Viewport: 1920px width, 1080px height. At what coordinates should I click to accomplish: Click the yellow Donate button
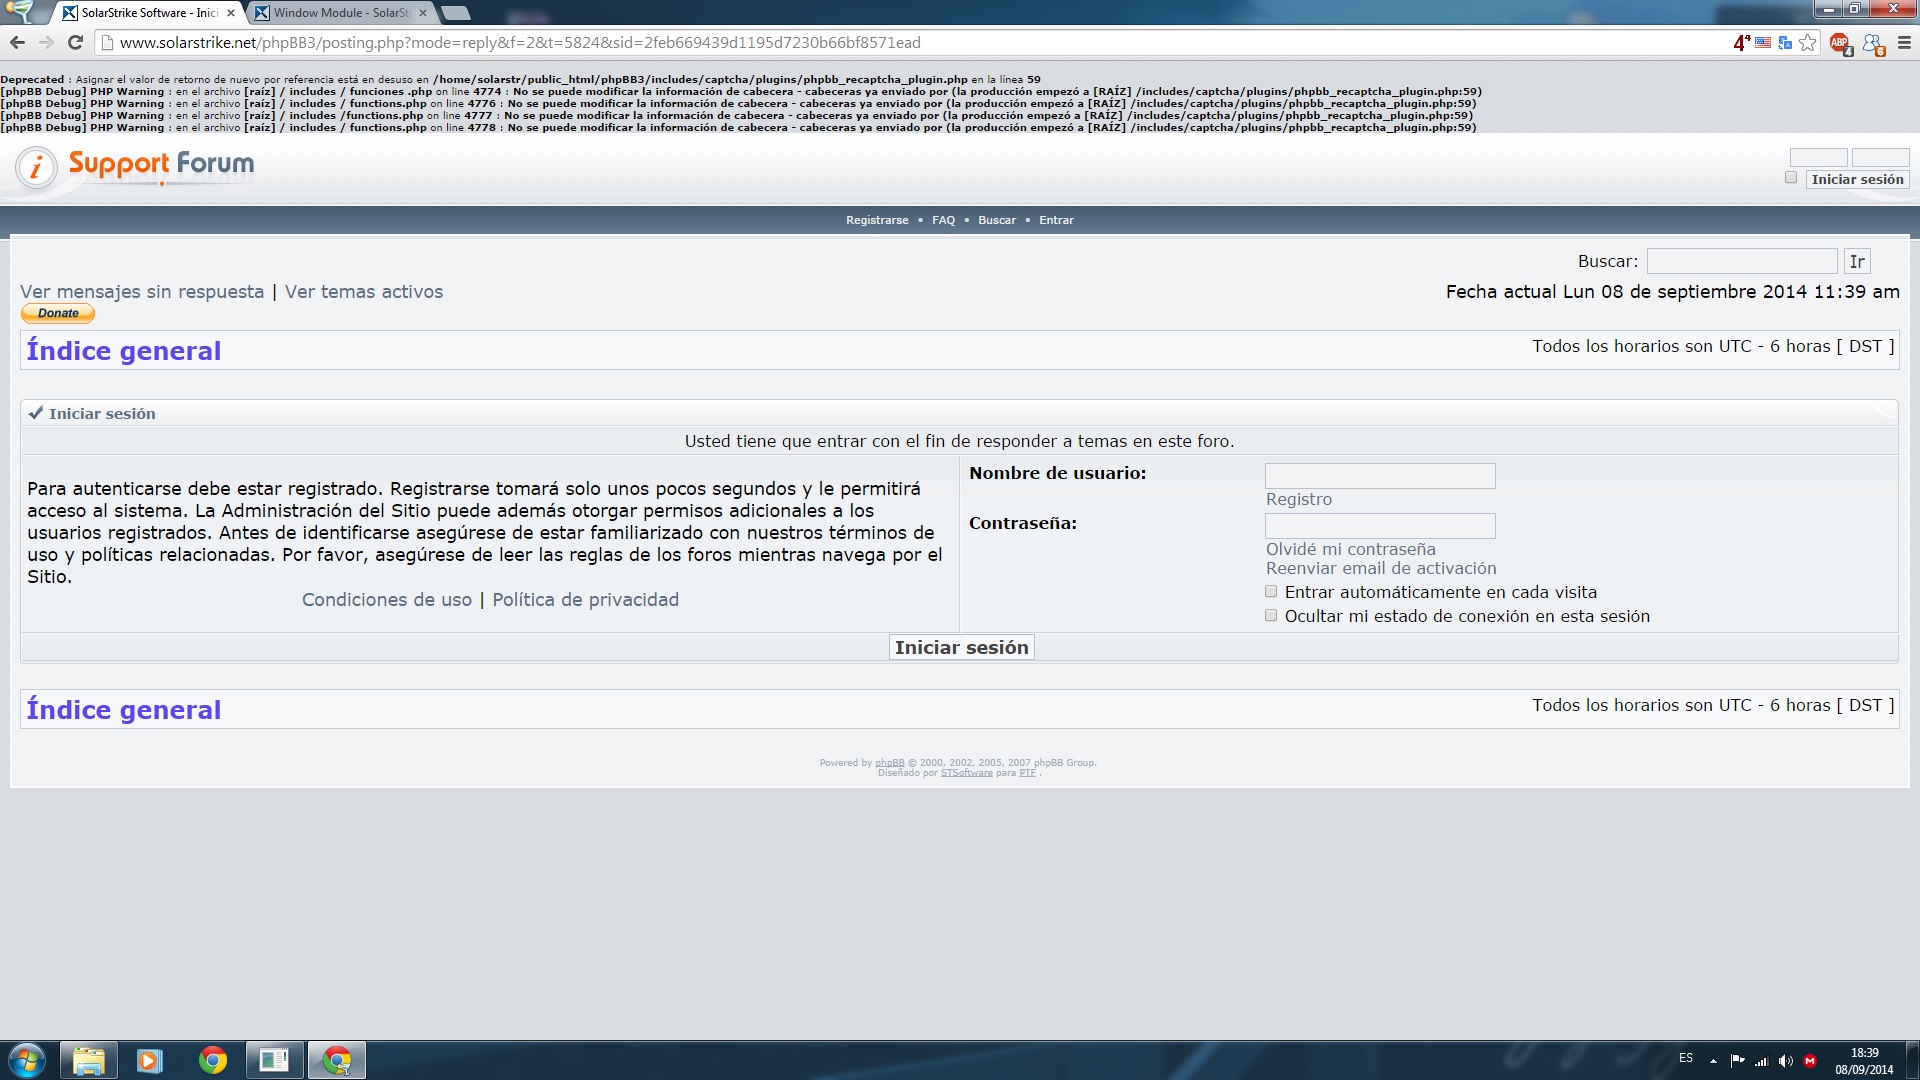(x=58, y=314)
